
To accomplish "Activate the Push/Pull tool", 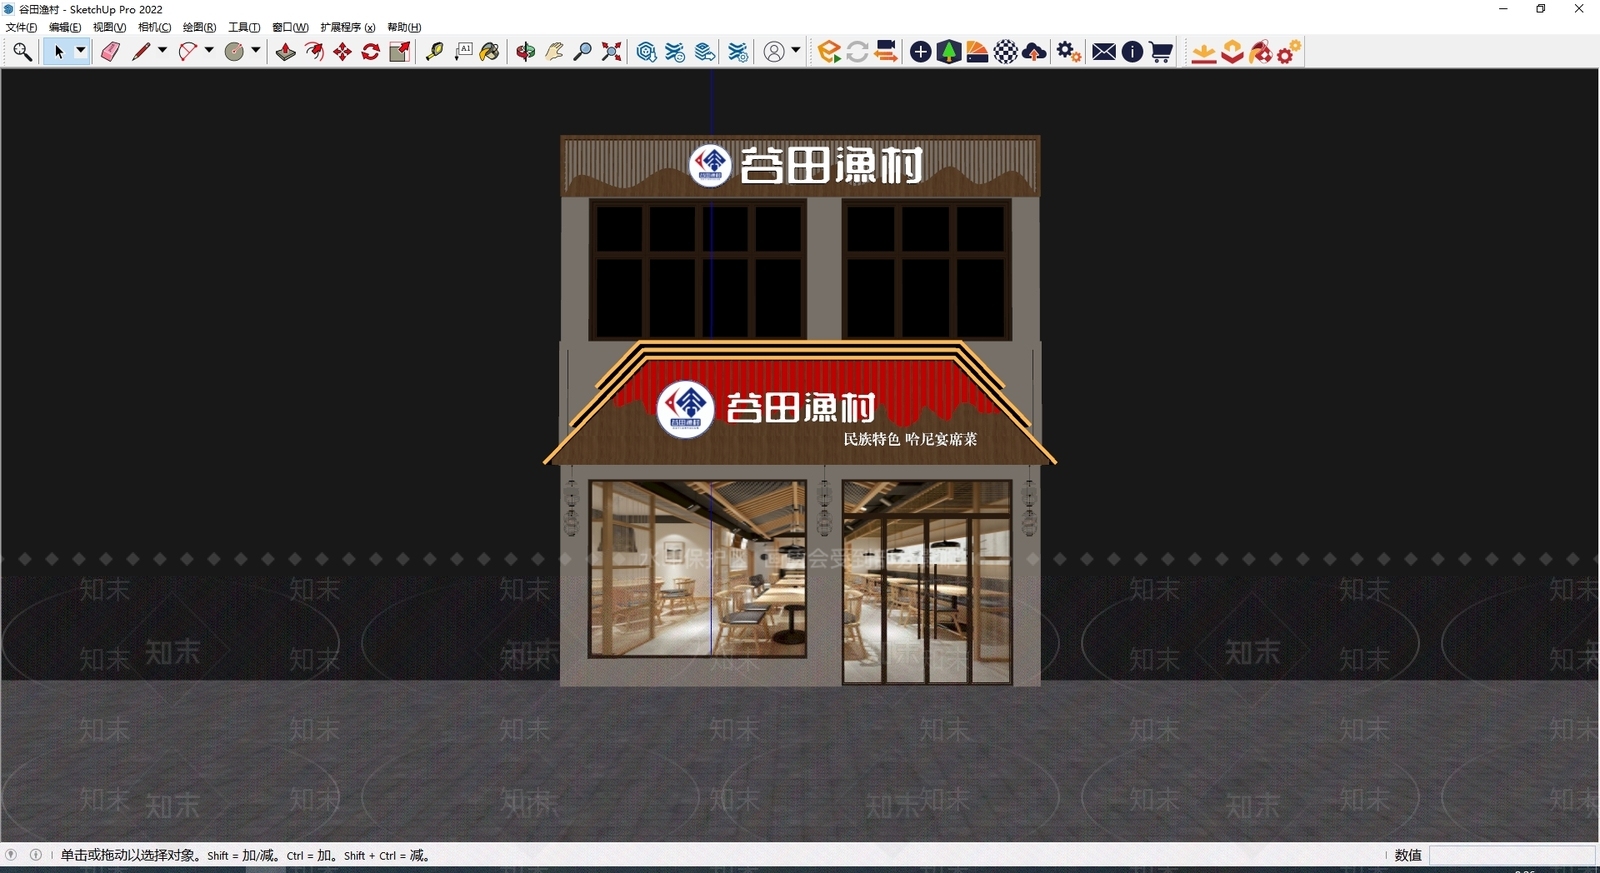I will click(286, 52).
